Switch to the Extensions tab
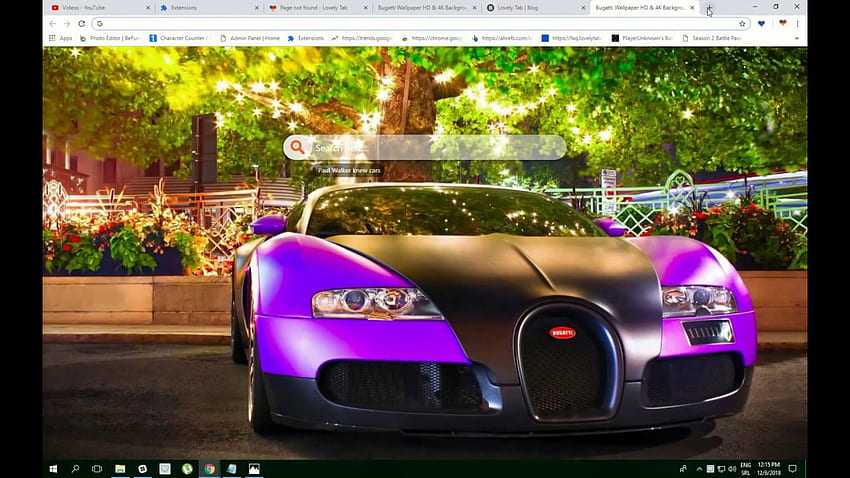Screen dimensions: 850x478 [209, 8]
